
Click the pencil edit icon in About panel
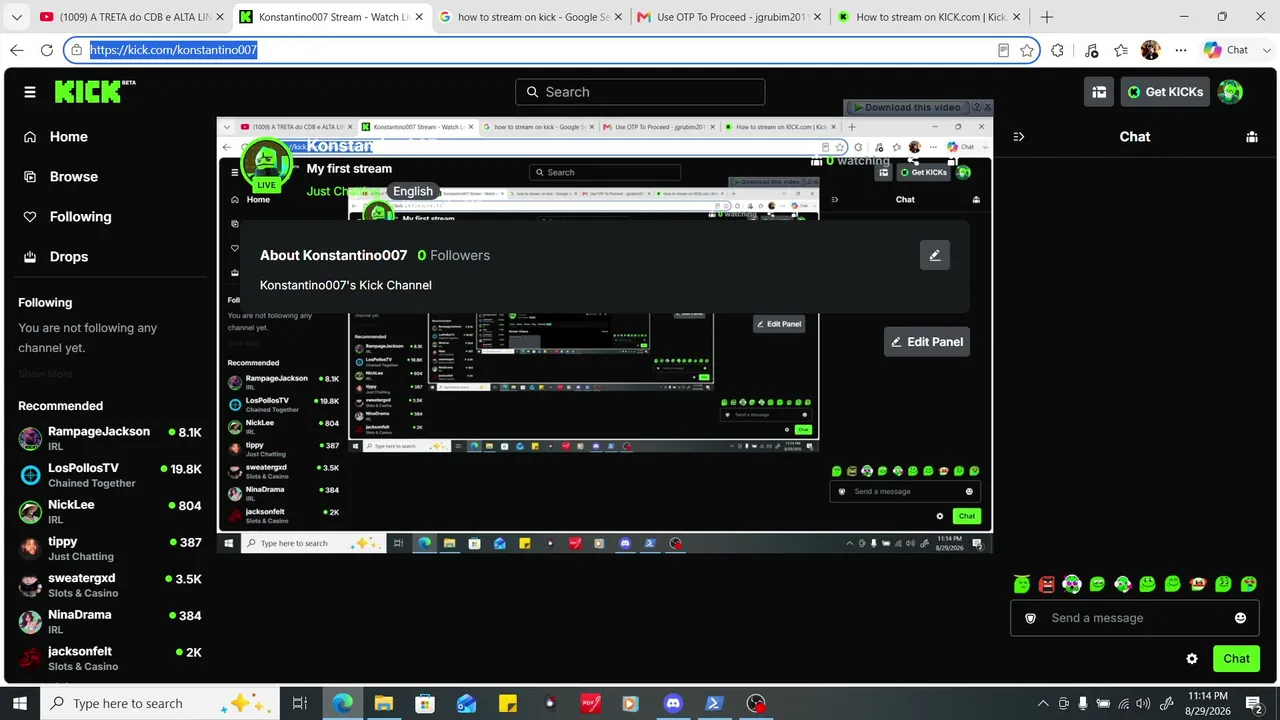tap(935, 255)
